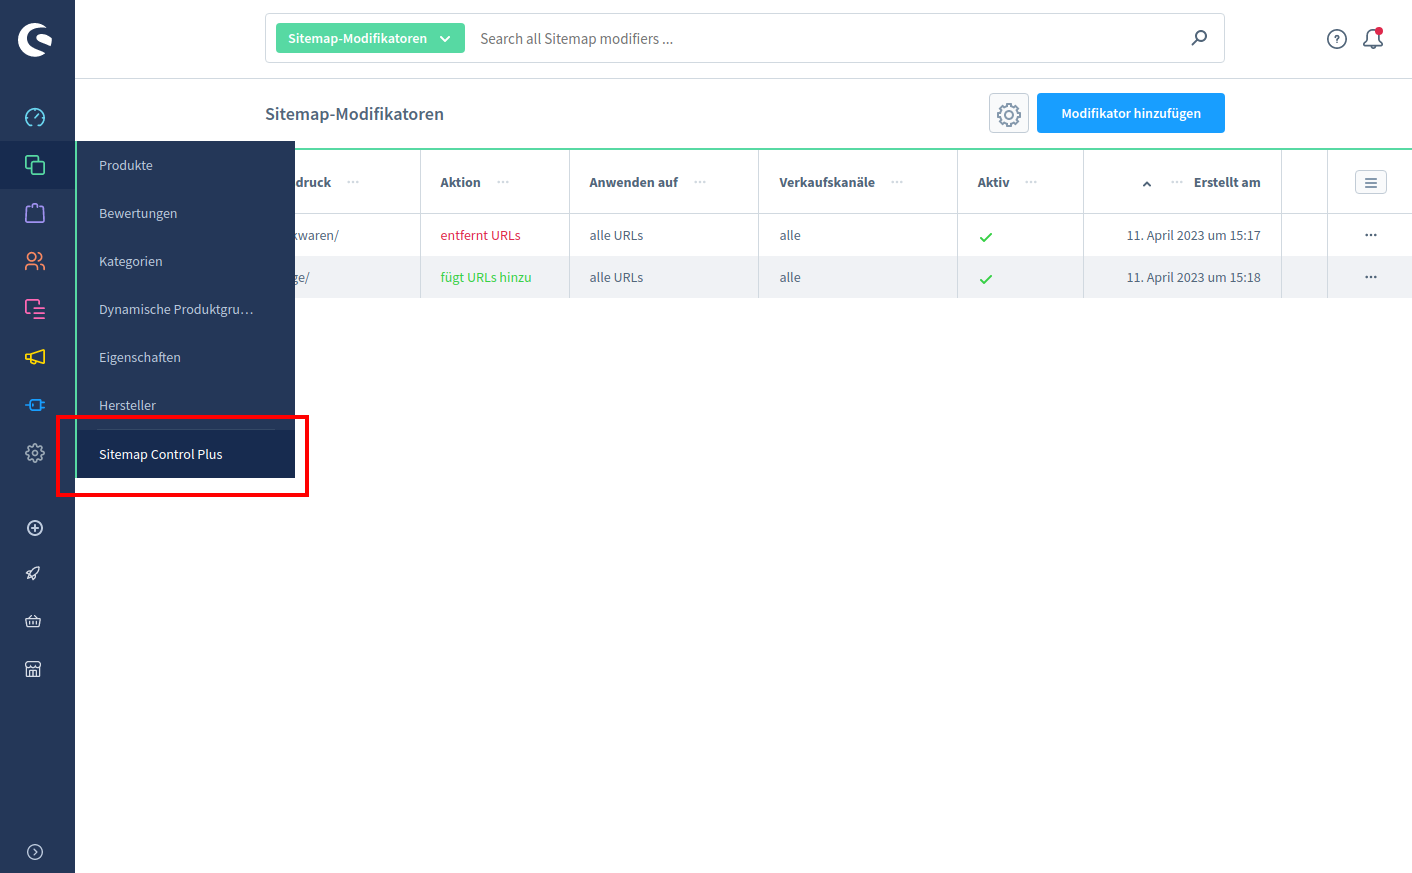Click the date 11. April 2023 um 15:18
The width and height of the screenshot is (1412, 873).
(x=1193, y=277)
